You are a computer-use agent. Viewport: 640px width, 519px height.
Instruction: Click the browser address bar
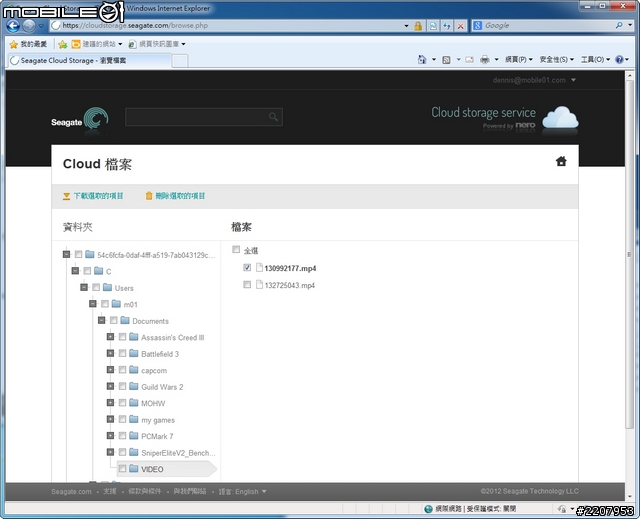click(229, 26)
